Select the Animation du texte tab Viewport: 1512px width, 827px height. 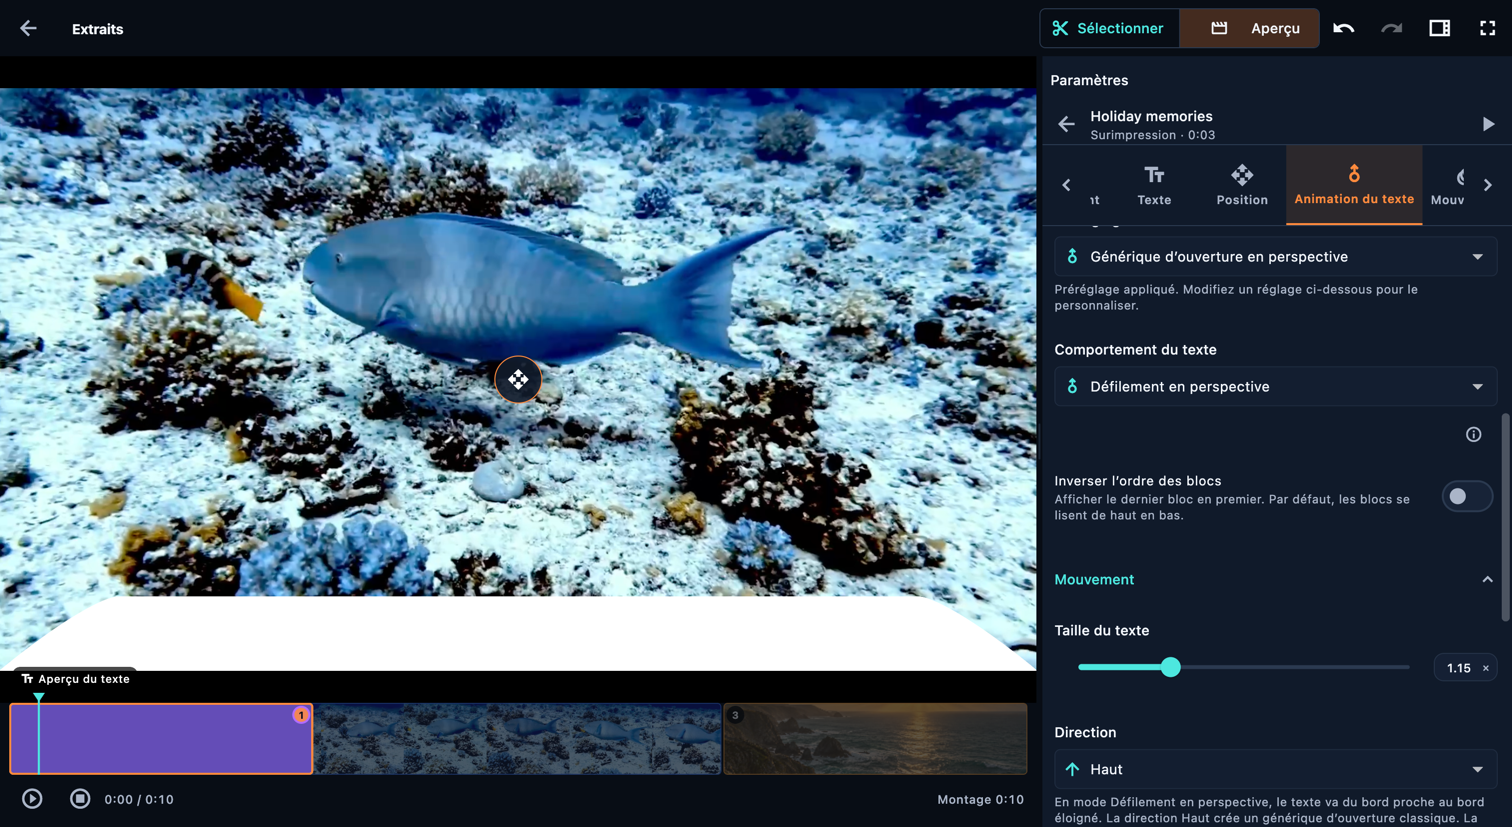tap(1354, 185)
